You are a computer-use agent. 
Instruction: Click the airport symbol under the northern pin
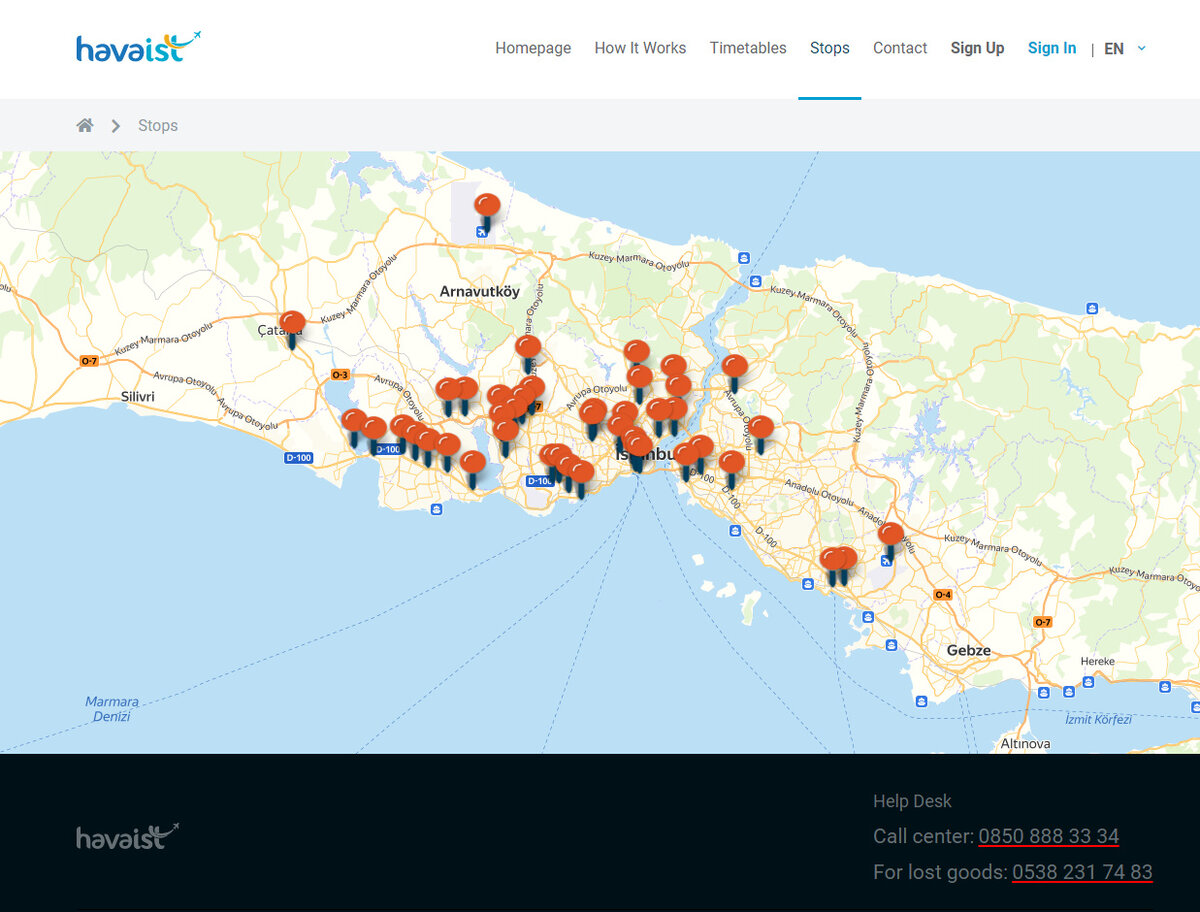click(482, 232)
